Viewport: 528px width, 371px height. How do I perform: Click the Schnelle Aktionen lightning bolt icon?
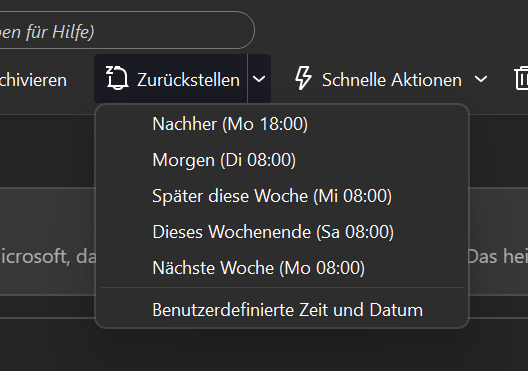click(303, 78)
